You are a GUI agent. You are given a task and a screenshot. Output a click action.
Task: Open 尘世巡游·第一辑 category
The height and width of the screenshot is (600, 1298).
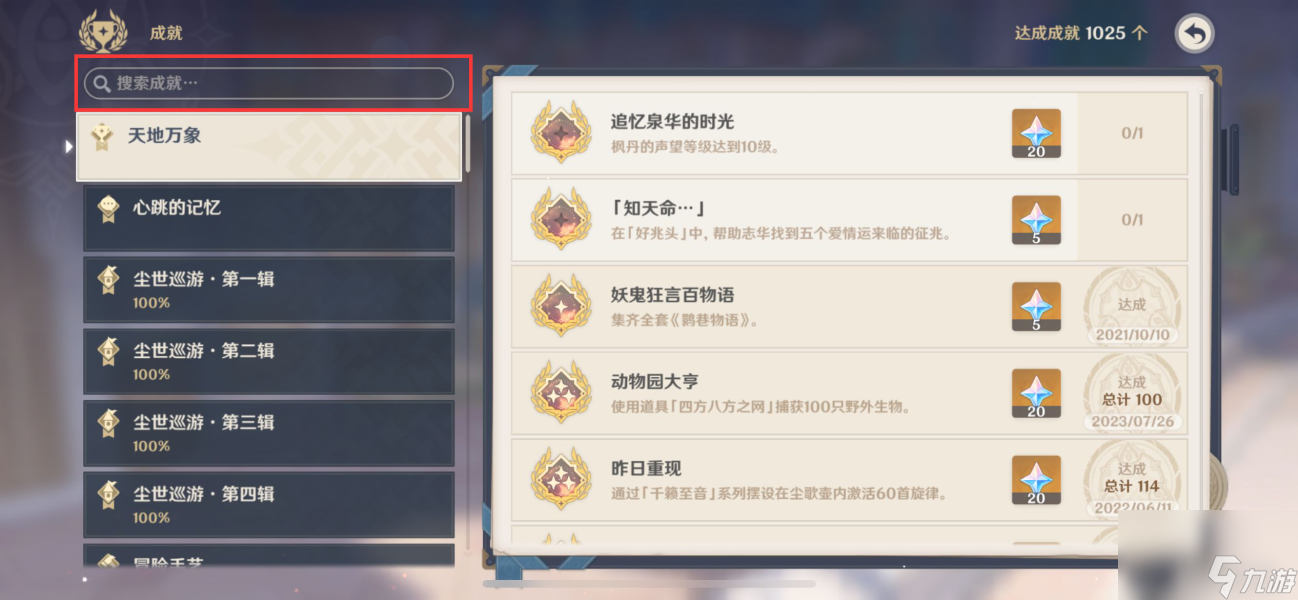(269, 290)
